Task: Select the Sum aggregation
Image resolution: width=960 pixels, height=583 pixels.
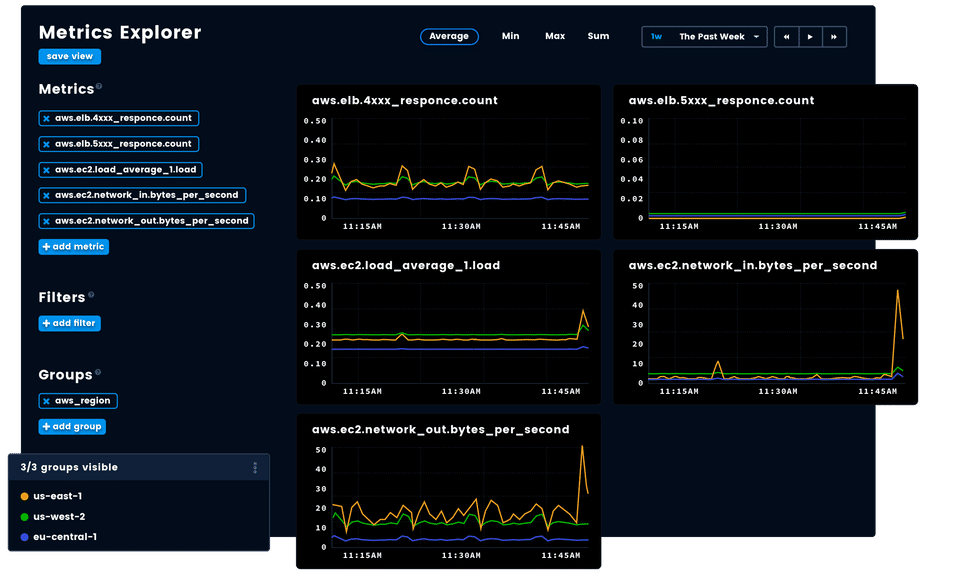Action: tap(598, 36)
